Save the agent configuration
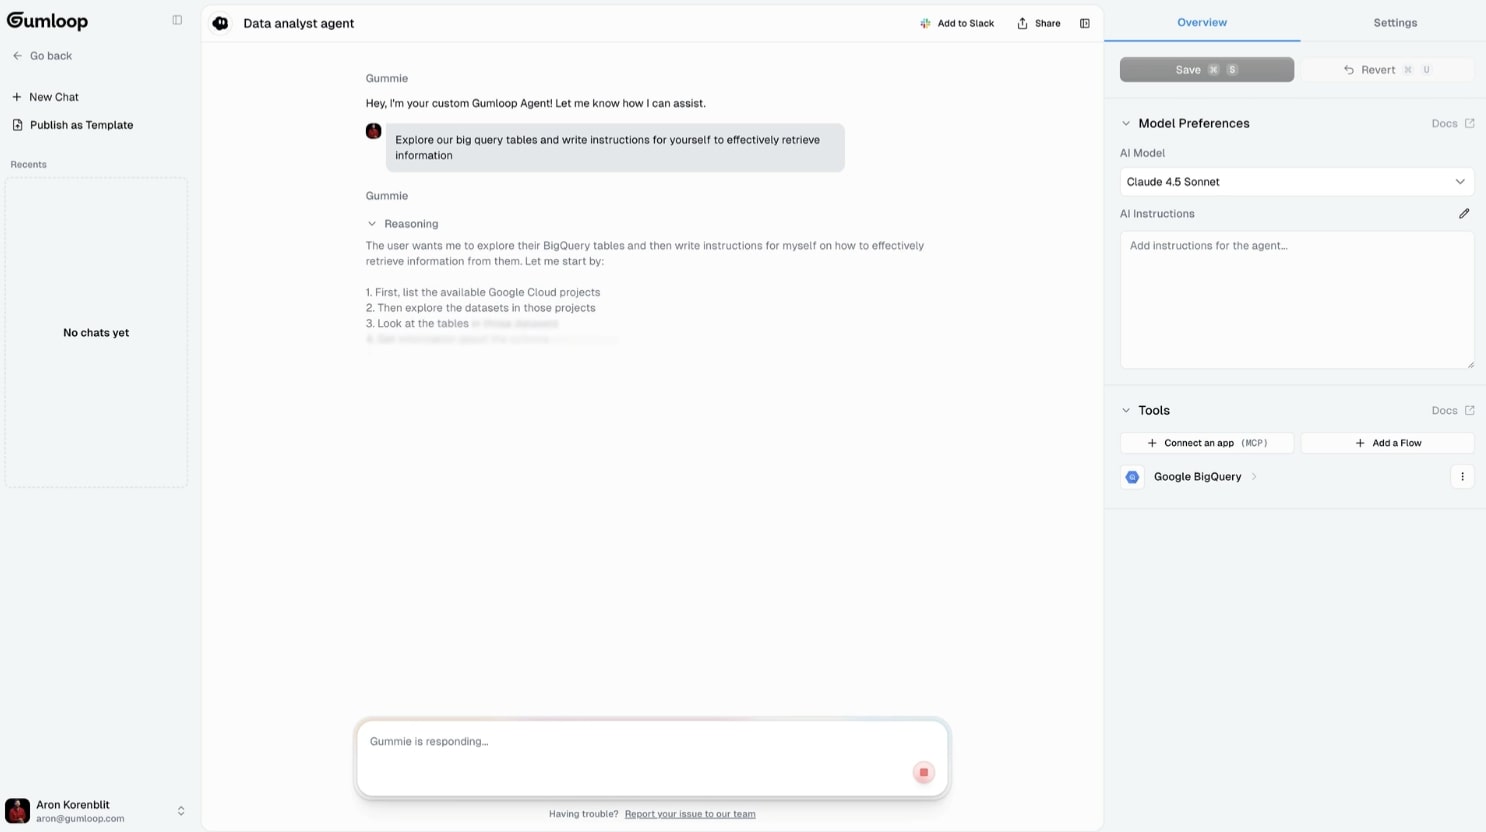Viewport: 1486px width, 832px height. [x=1207, y=70]
